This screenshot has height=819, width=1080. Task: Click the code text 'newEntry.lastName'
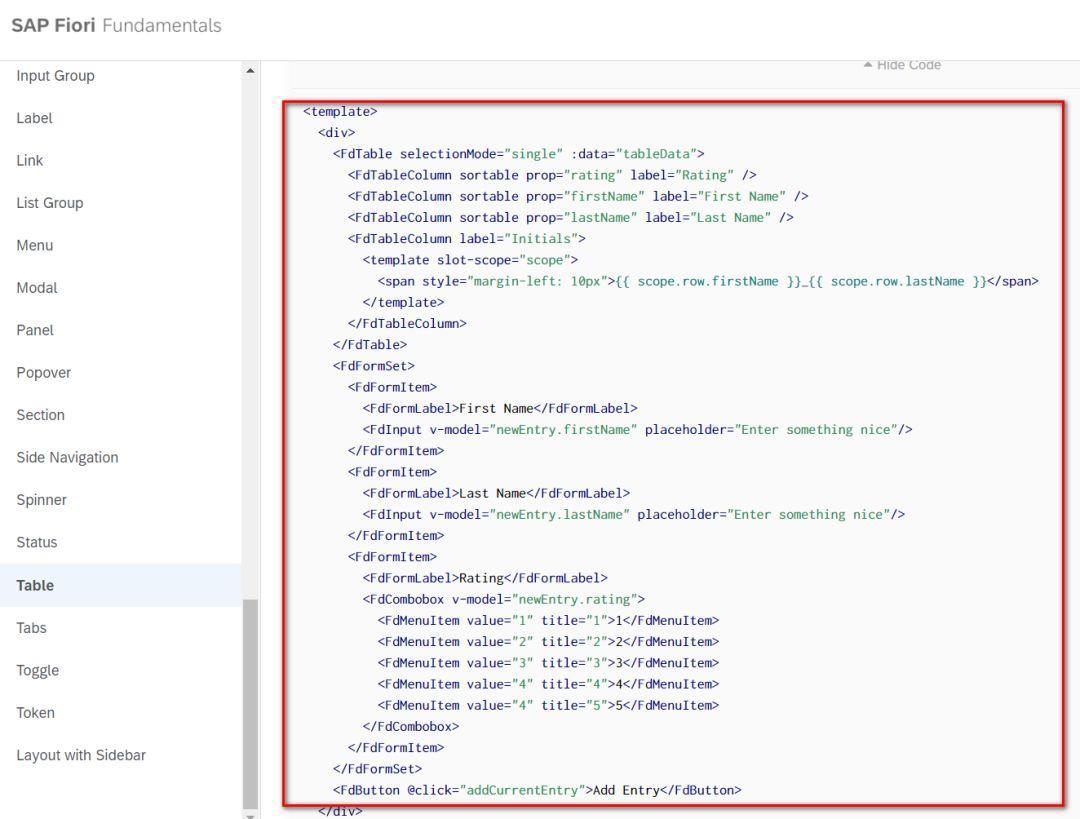pos(559,515)
